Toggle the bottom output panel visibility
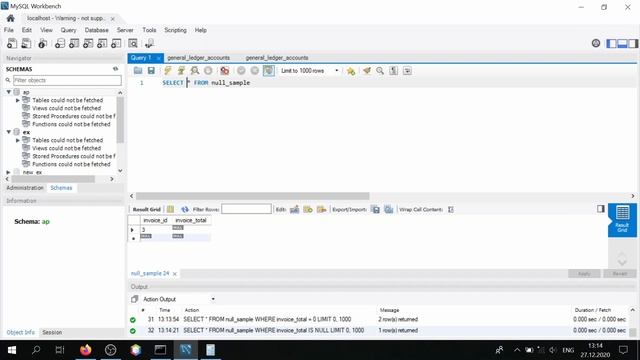The height and width of the screenshot is (360, 640). coord(622,43)
